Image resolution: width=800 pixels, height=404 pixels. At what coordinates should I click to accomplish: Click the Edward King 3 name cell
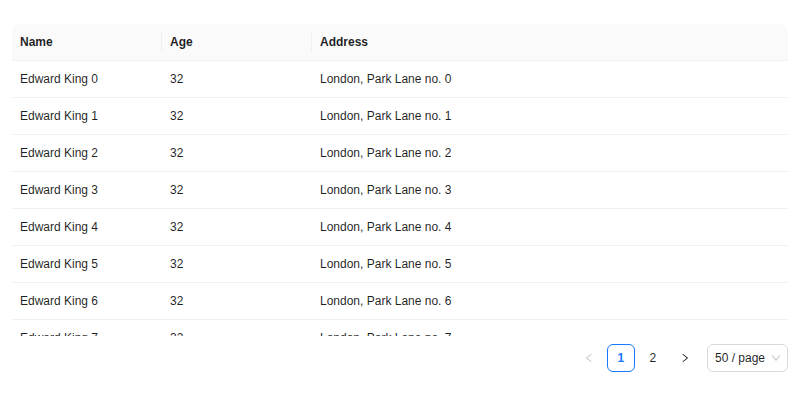coord(59,190)
